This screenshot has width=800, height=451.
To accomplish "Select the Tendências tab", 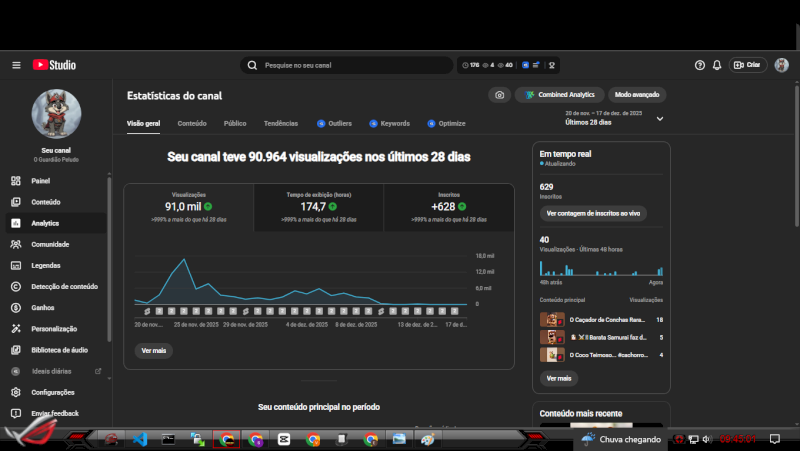I will click(280, 123).
